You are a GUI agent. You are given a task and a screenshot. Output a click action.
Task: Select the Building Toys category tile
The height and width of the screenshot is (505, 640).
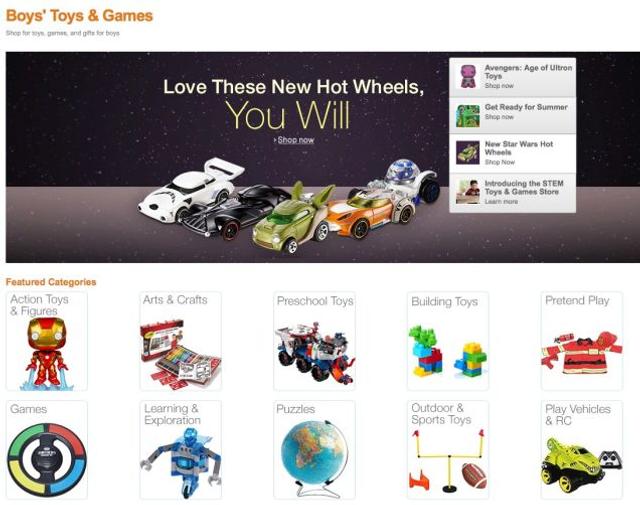pyautogui.click(x=448, y=341)
